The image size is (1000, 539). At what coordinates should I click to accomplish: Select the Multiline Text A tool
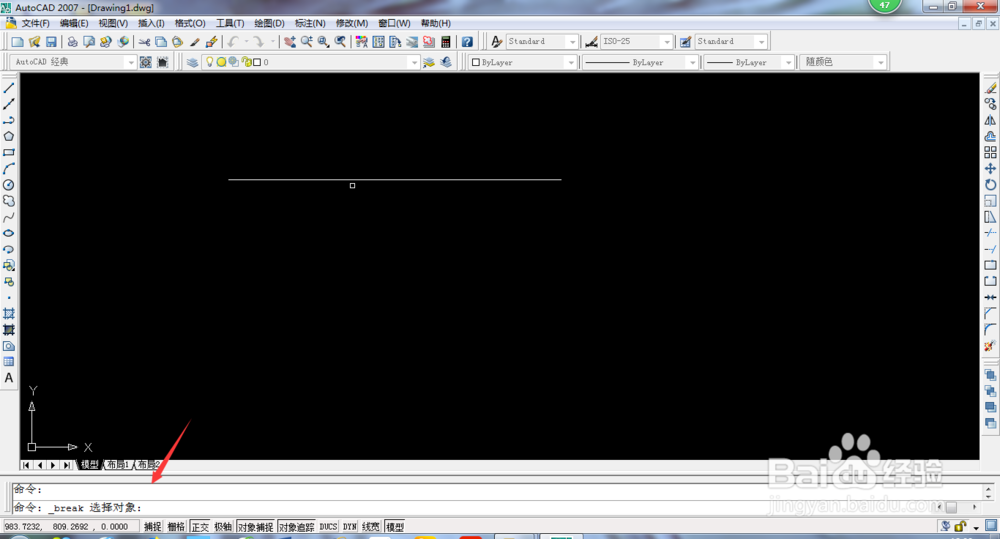9,378
